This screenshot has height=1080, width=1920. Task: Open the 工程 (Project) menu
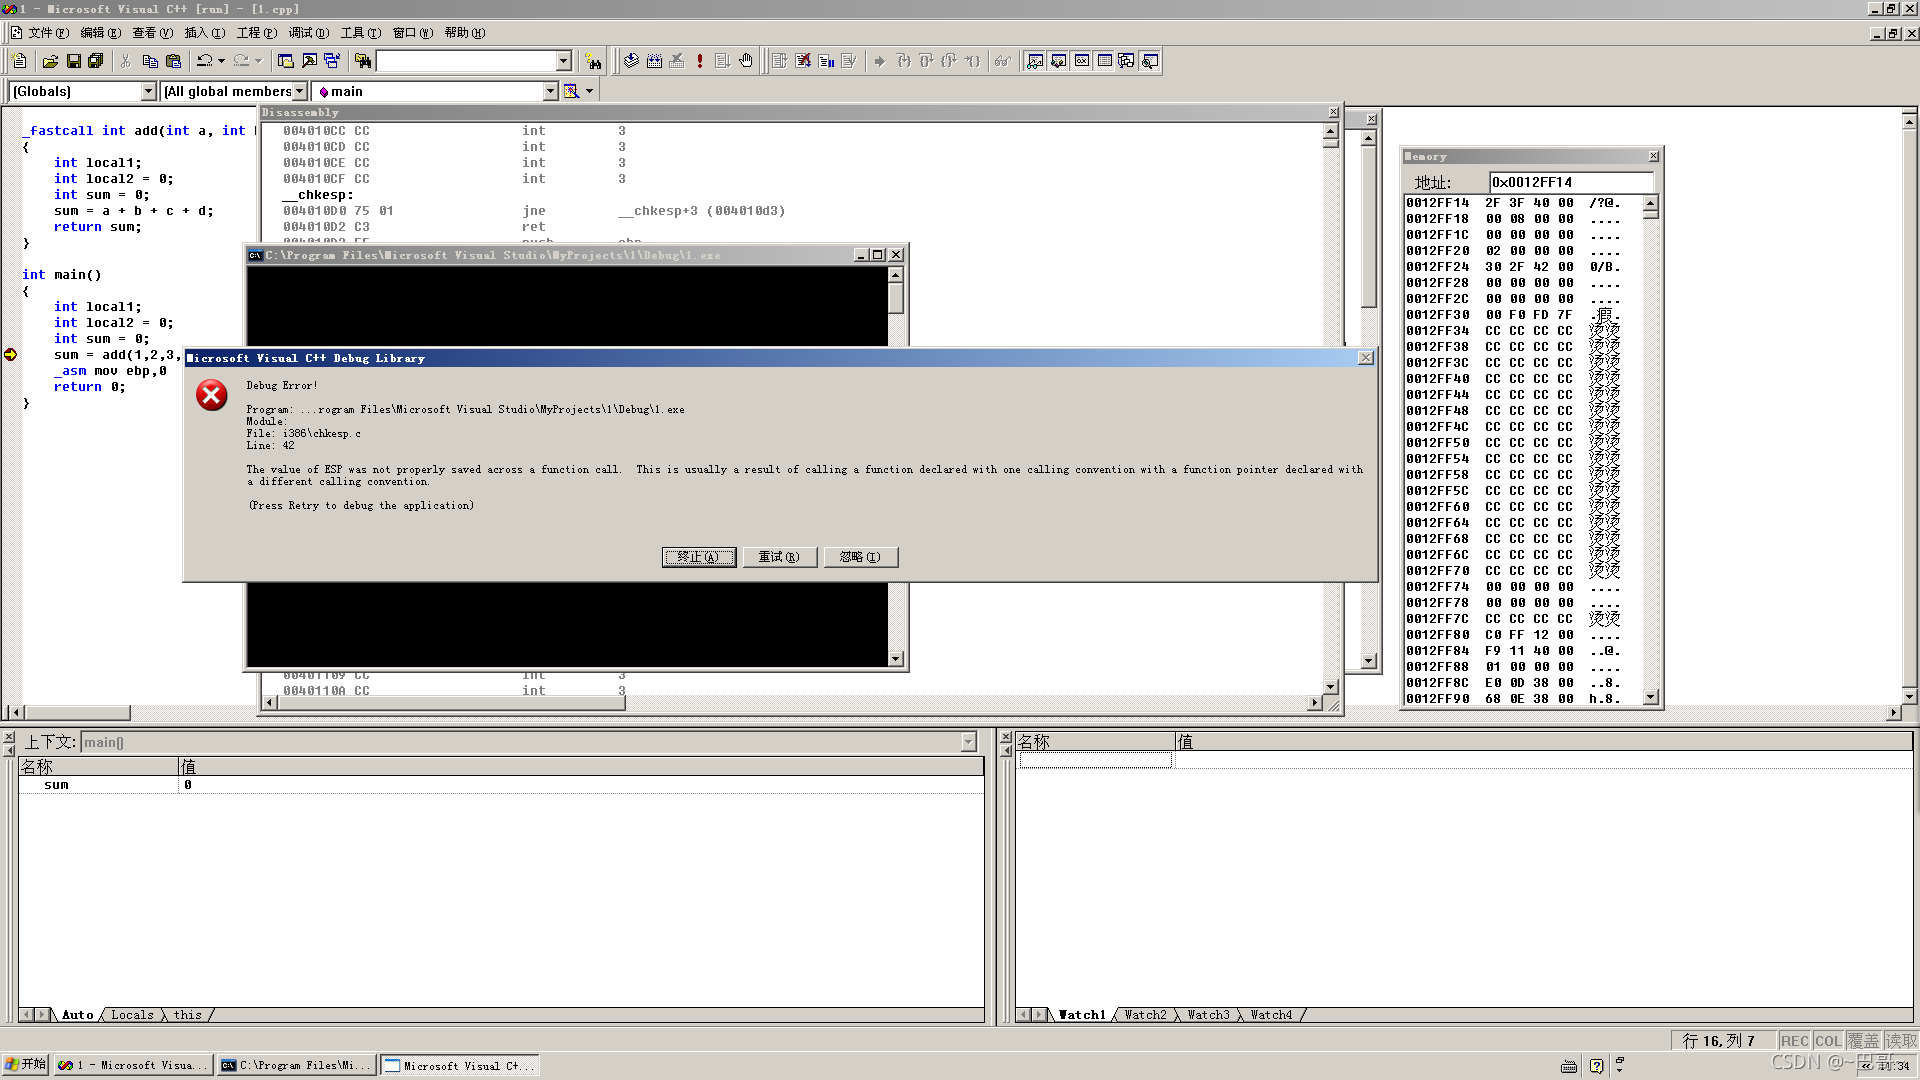point(256,33)
